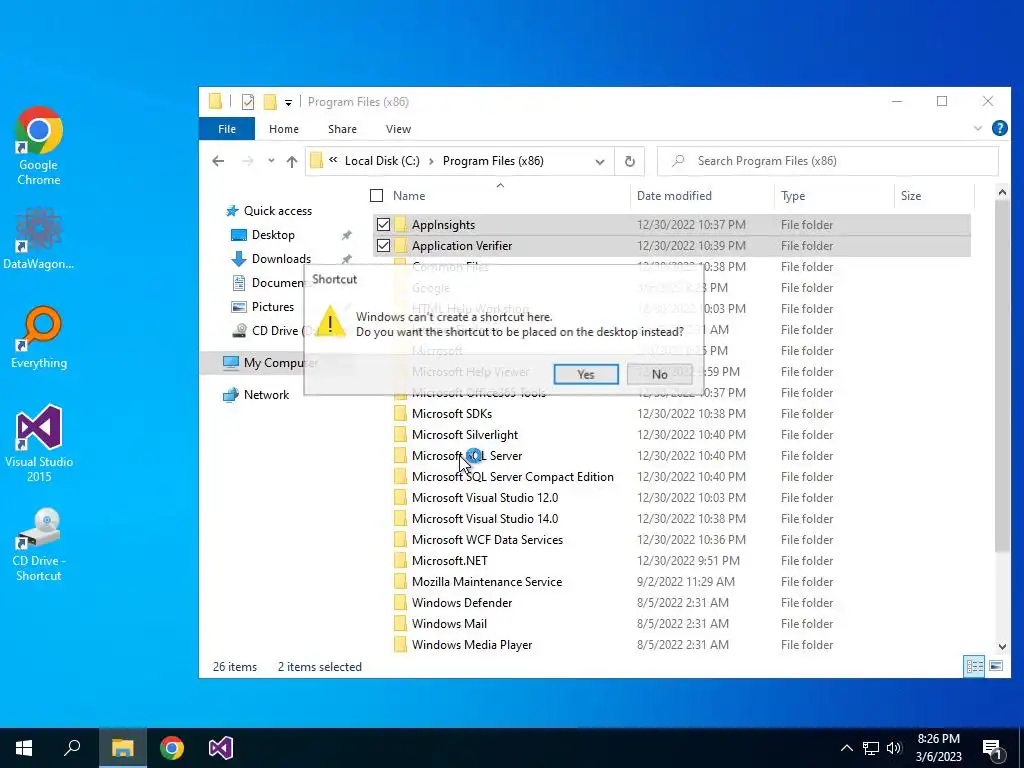Open Chrome from the taskbar
The height and width of the screenshot is (768, 1024).
point(172,748)
